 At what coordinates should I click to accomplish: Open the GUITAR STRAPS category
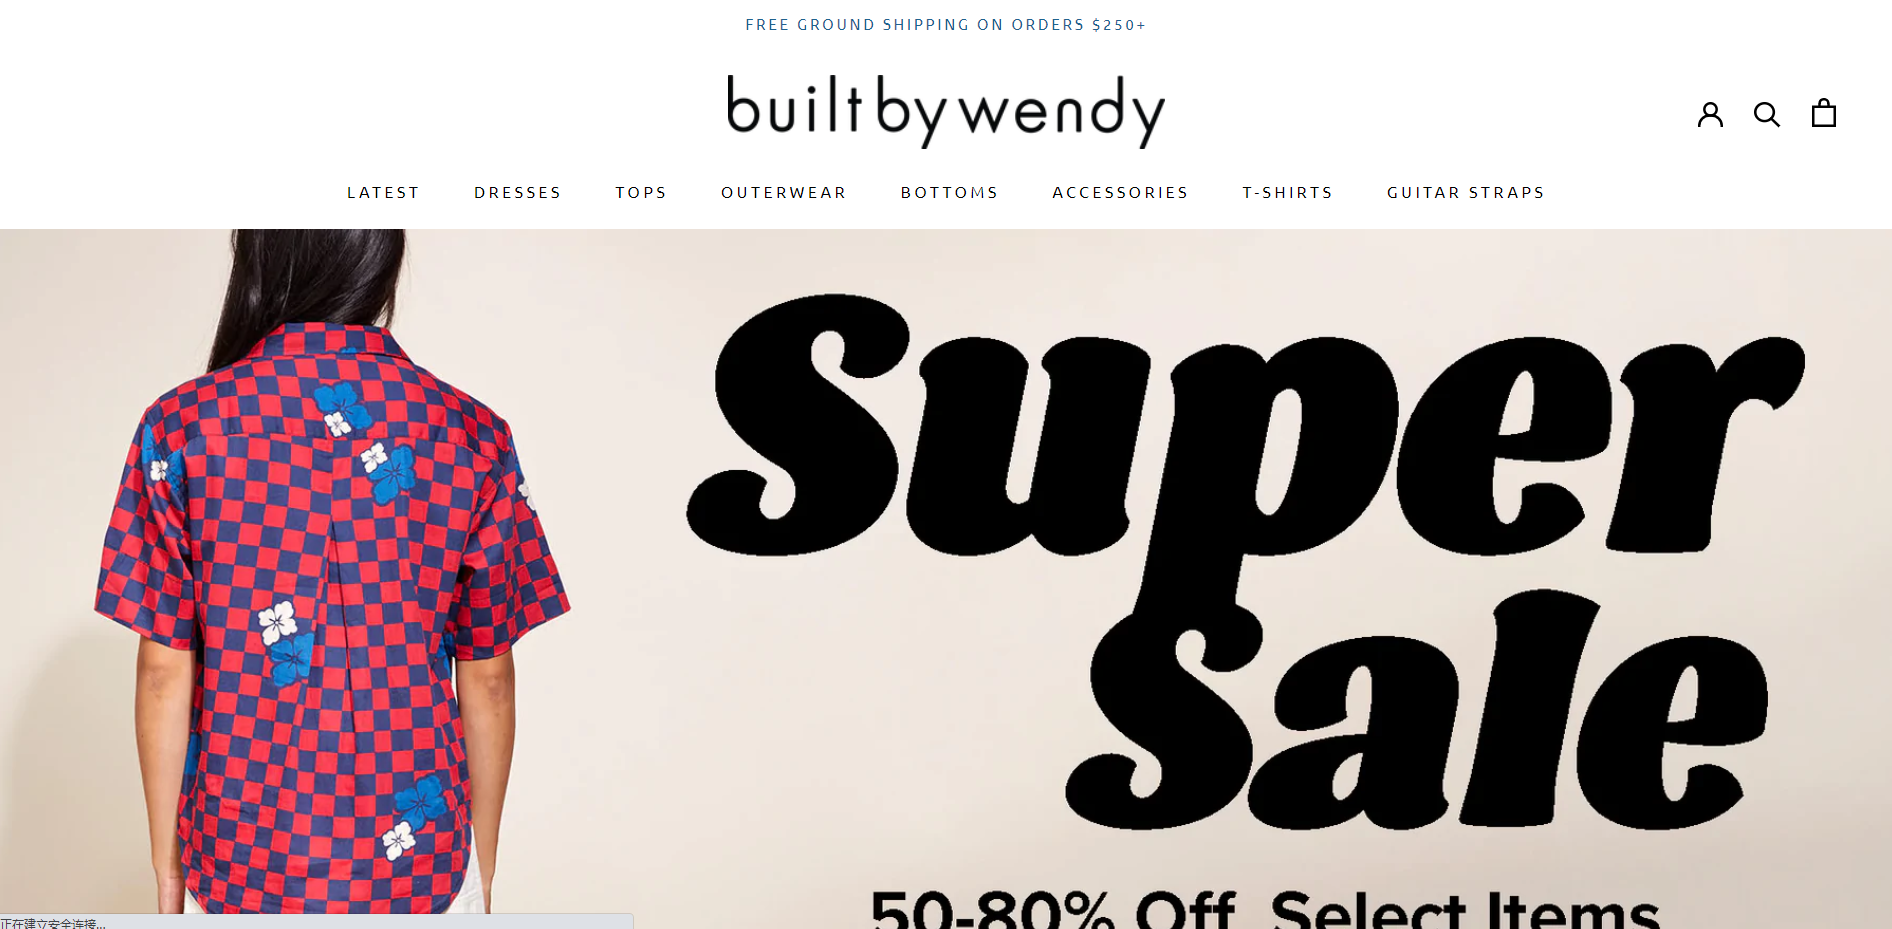click(1465, 192)
